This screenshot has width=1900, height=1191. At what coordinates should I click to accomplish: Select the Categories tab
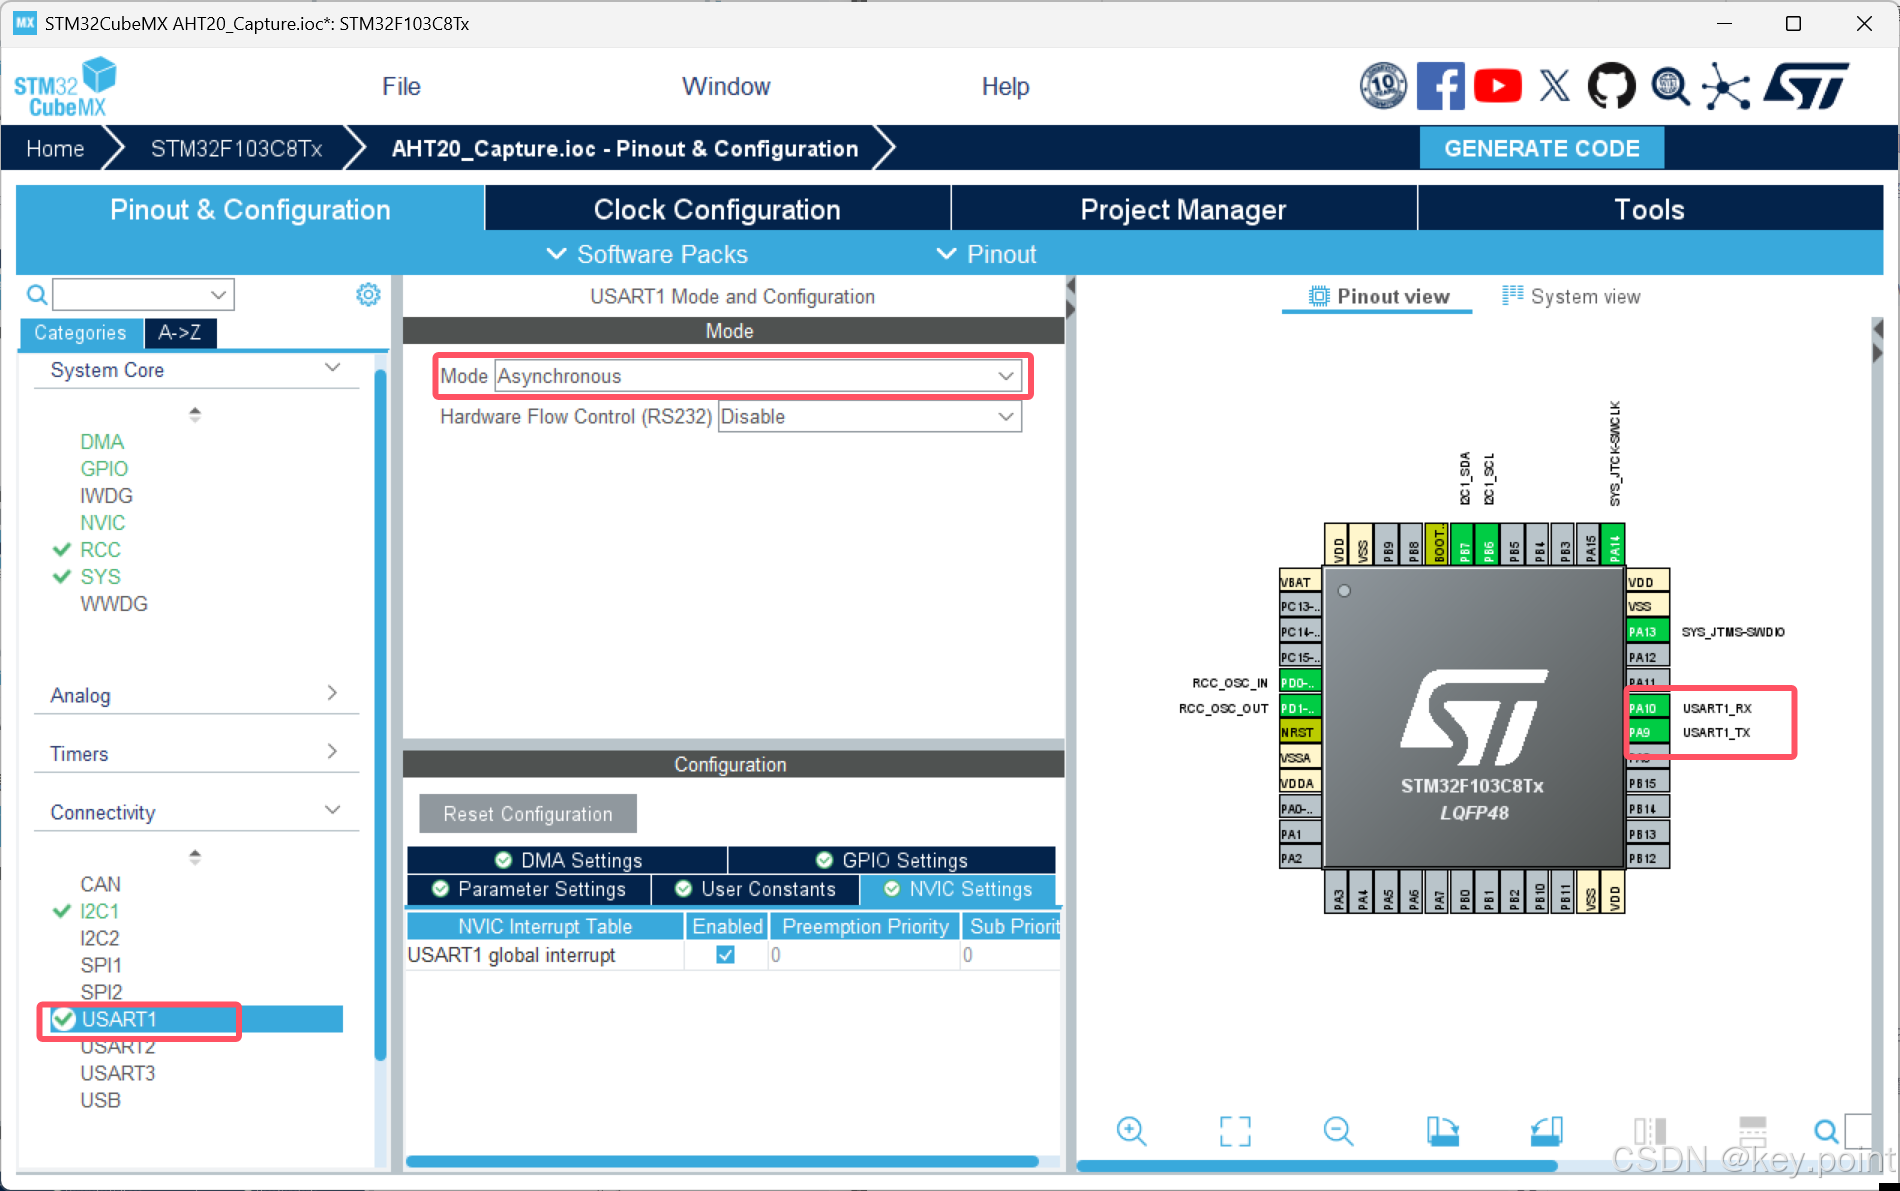point(81,333)
